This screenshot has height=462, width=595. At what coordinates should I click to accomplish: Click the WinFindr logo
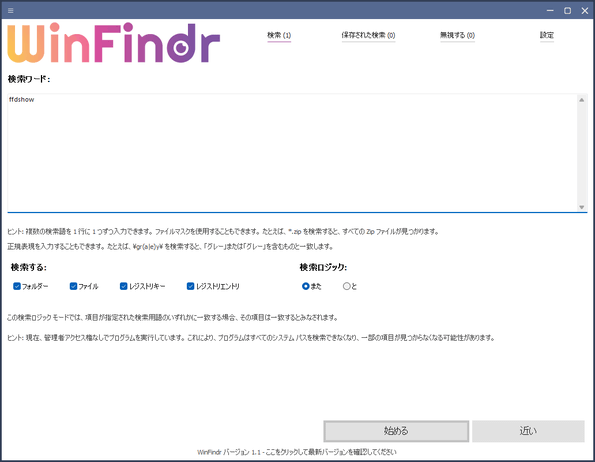(x=113, y=42)
